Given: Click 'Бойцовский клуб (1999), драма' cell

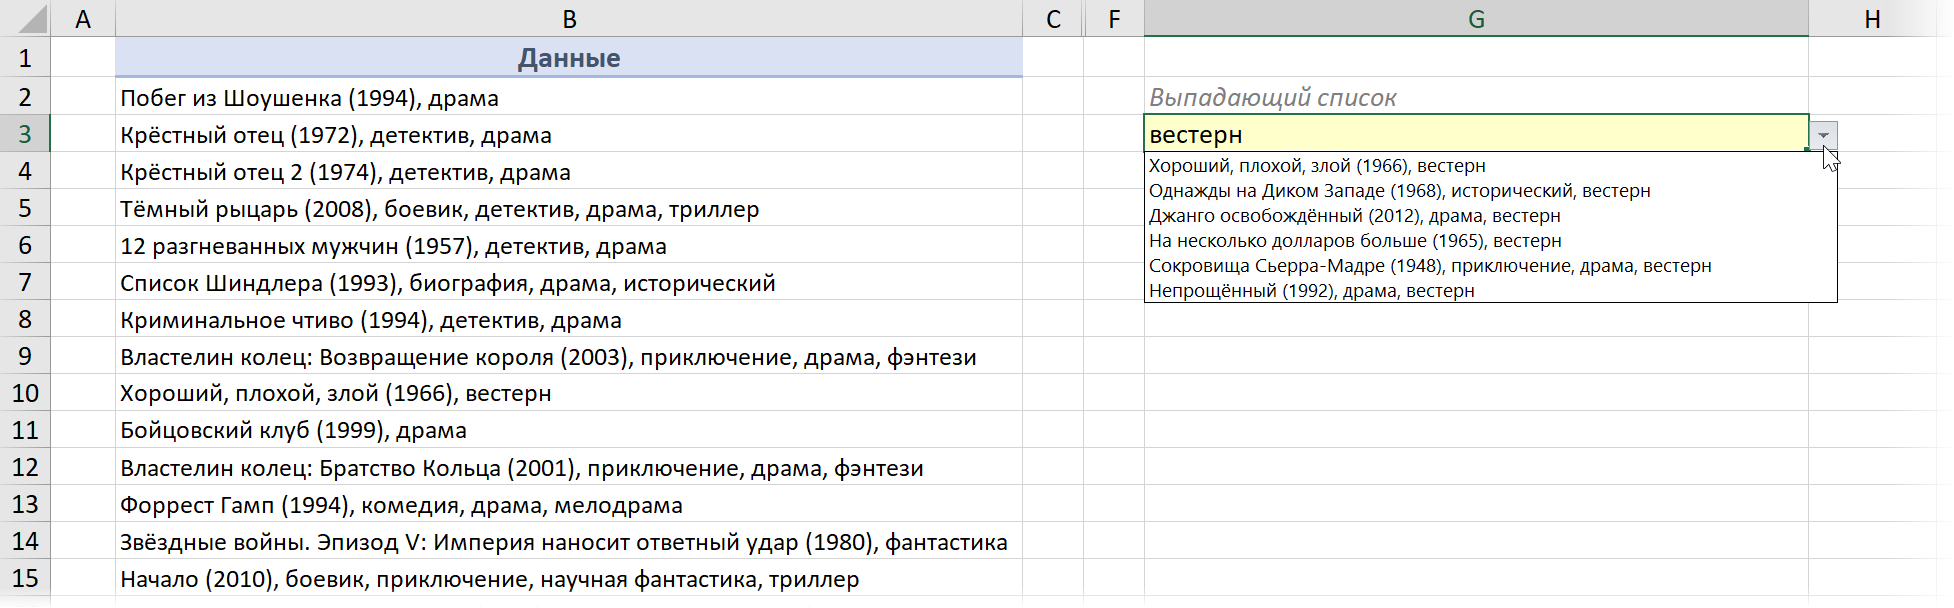Looking at the screenshot, I should (293, 430).
